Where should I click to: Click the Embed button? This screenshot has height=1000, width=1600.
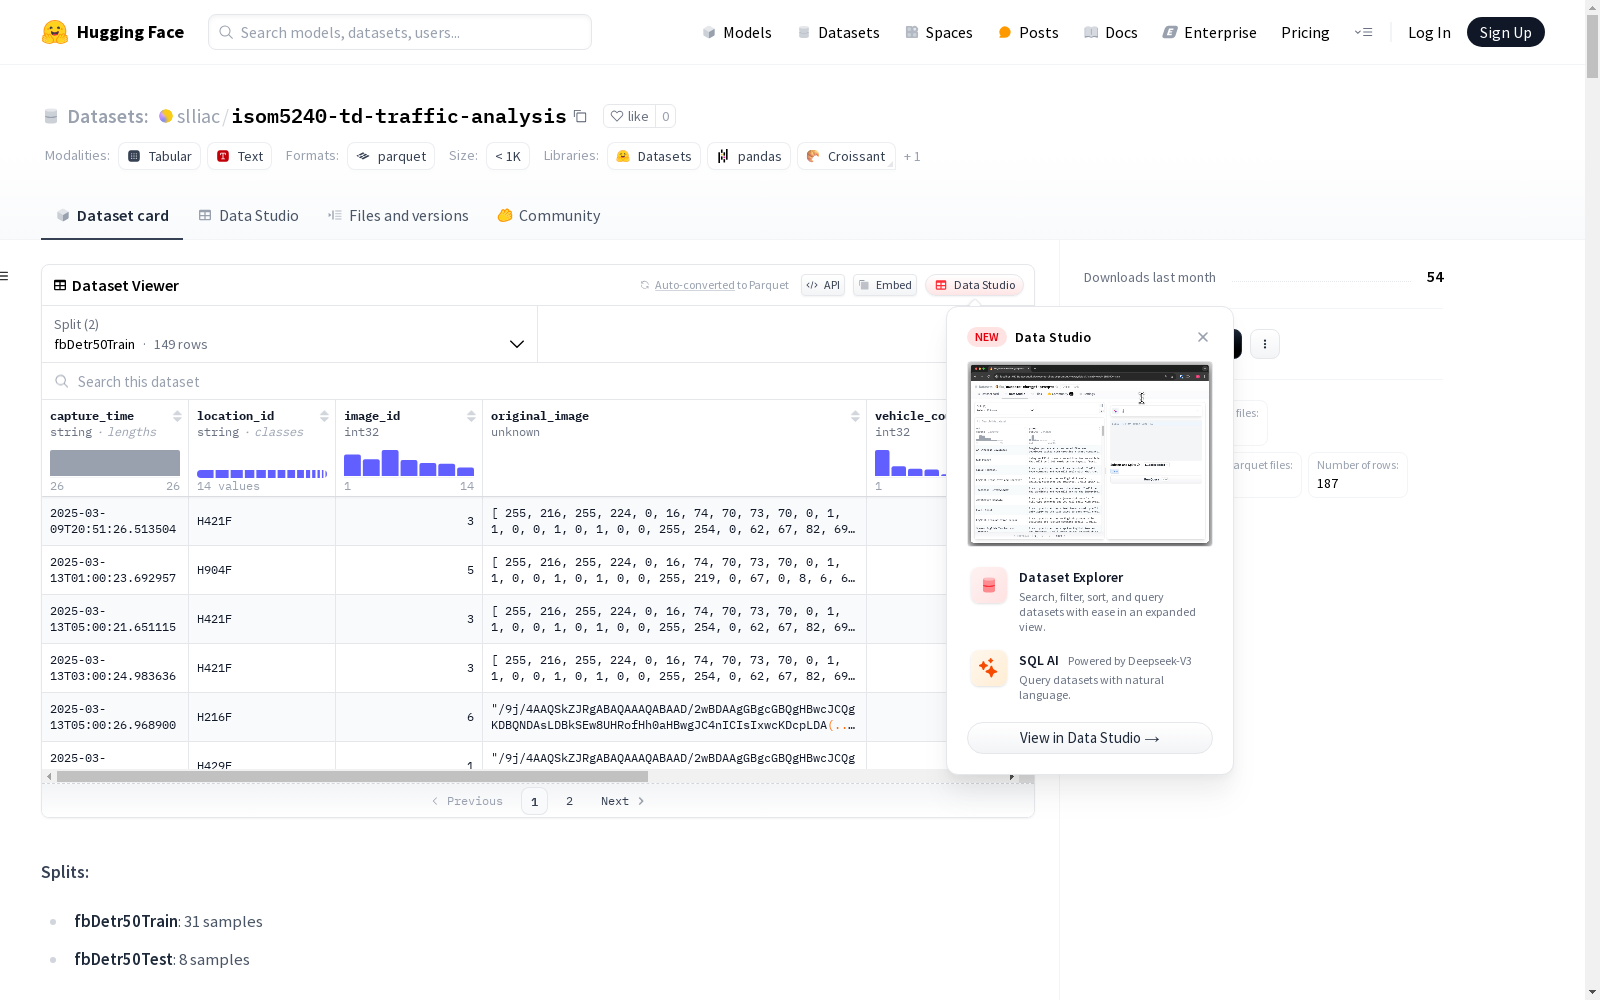point(885,285)
